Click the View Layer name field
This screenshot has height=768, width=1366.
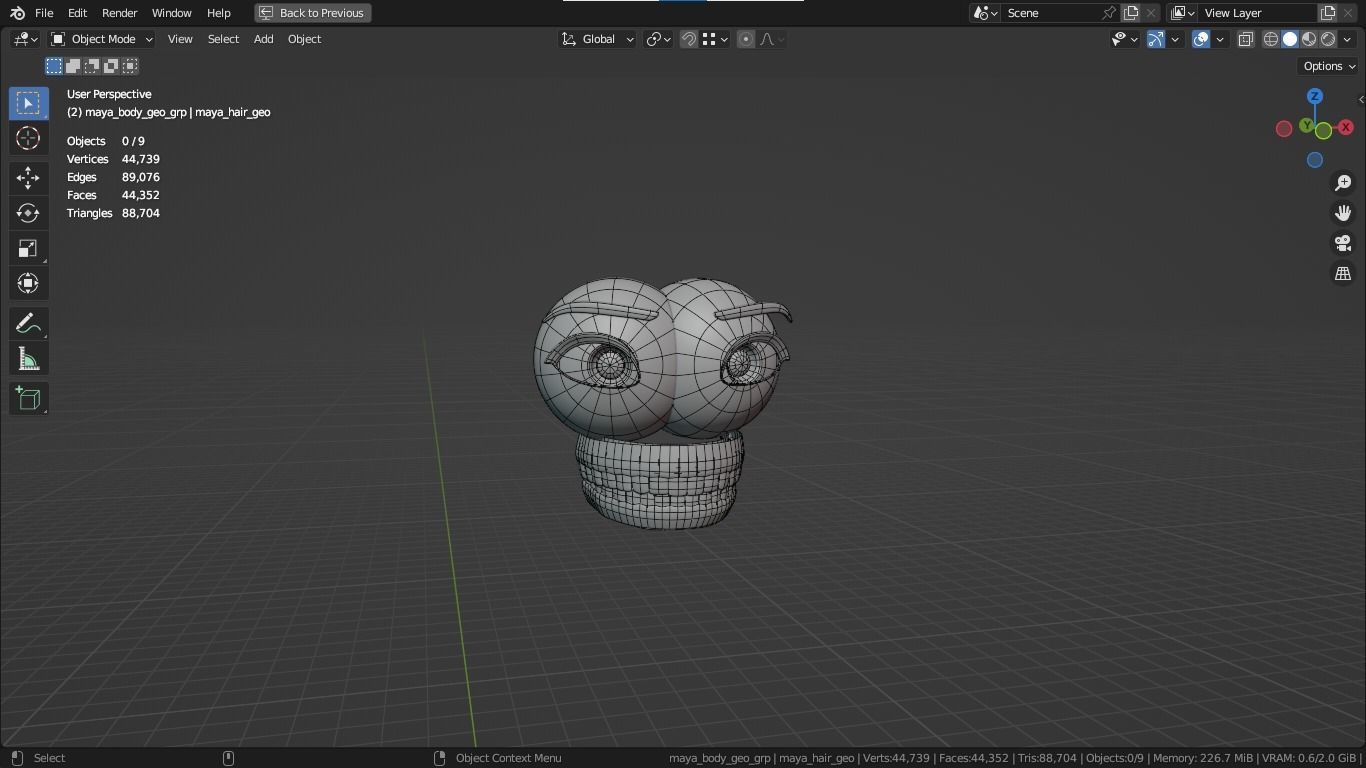[x=1258, y=13]
